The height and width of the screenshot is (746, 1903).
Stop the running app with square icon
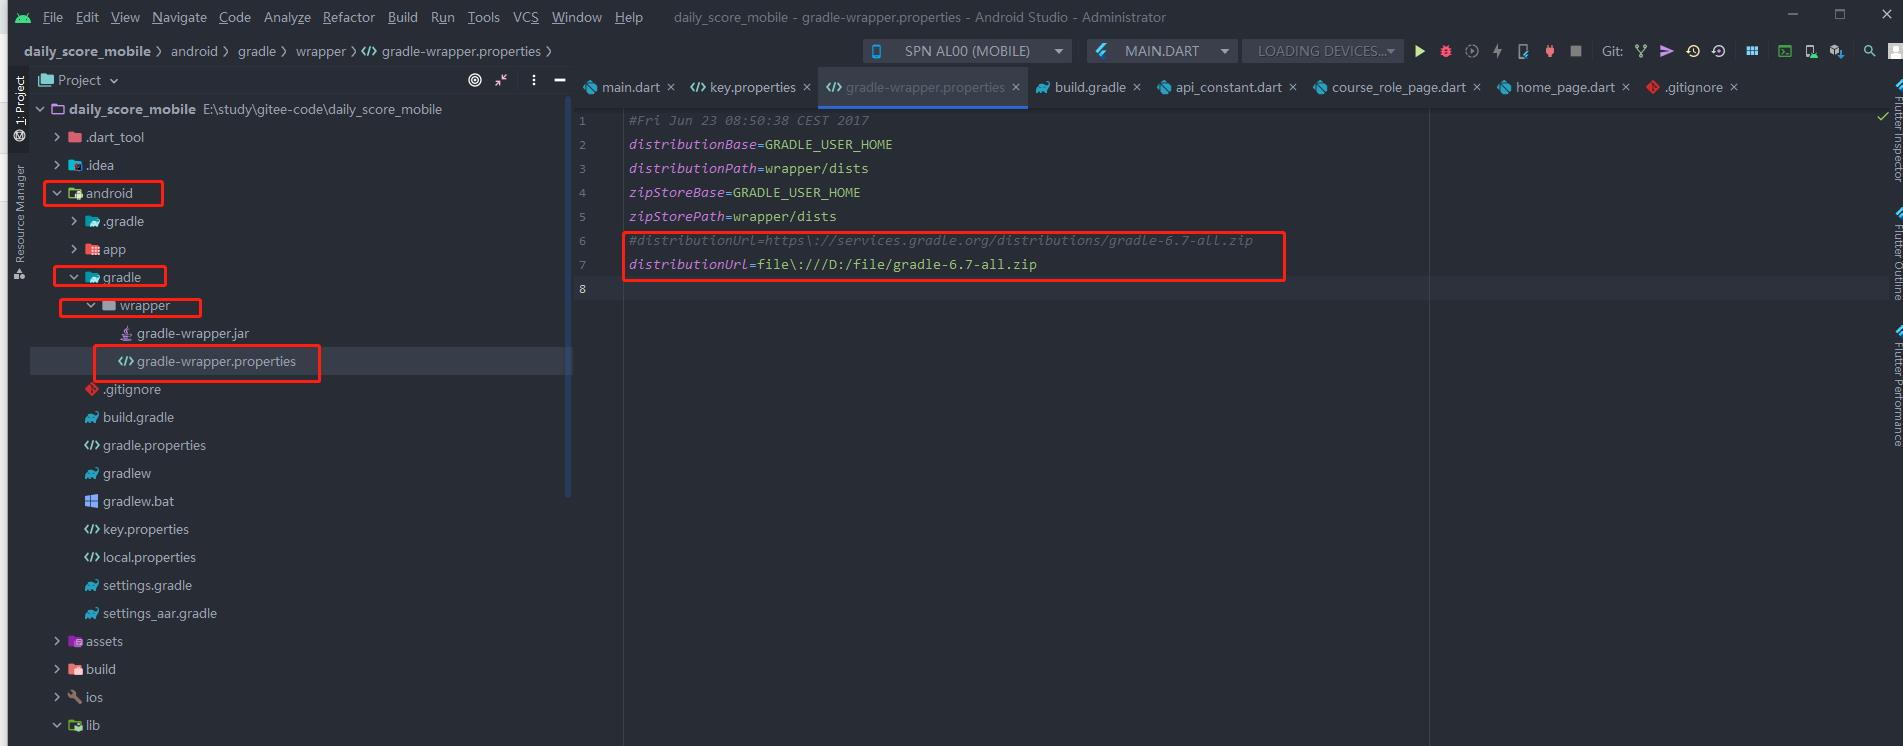(x=1576, y=51)
